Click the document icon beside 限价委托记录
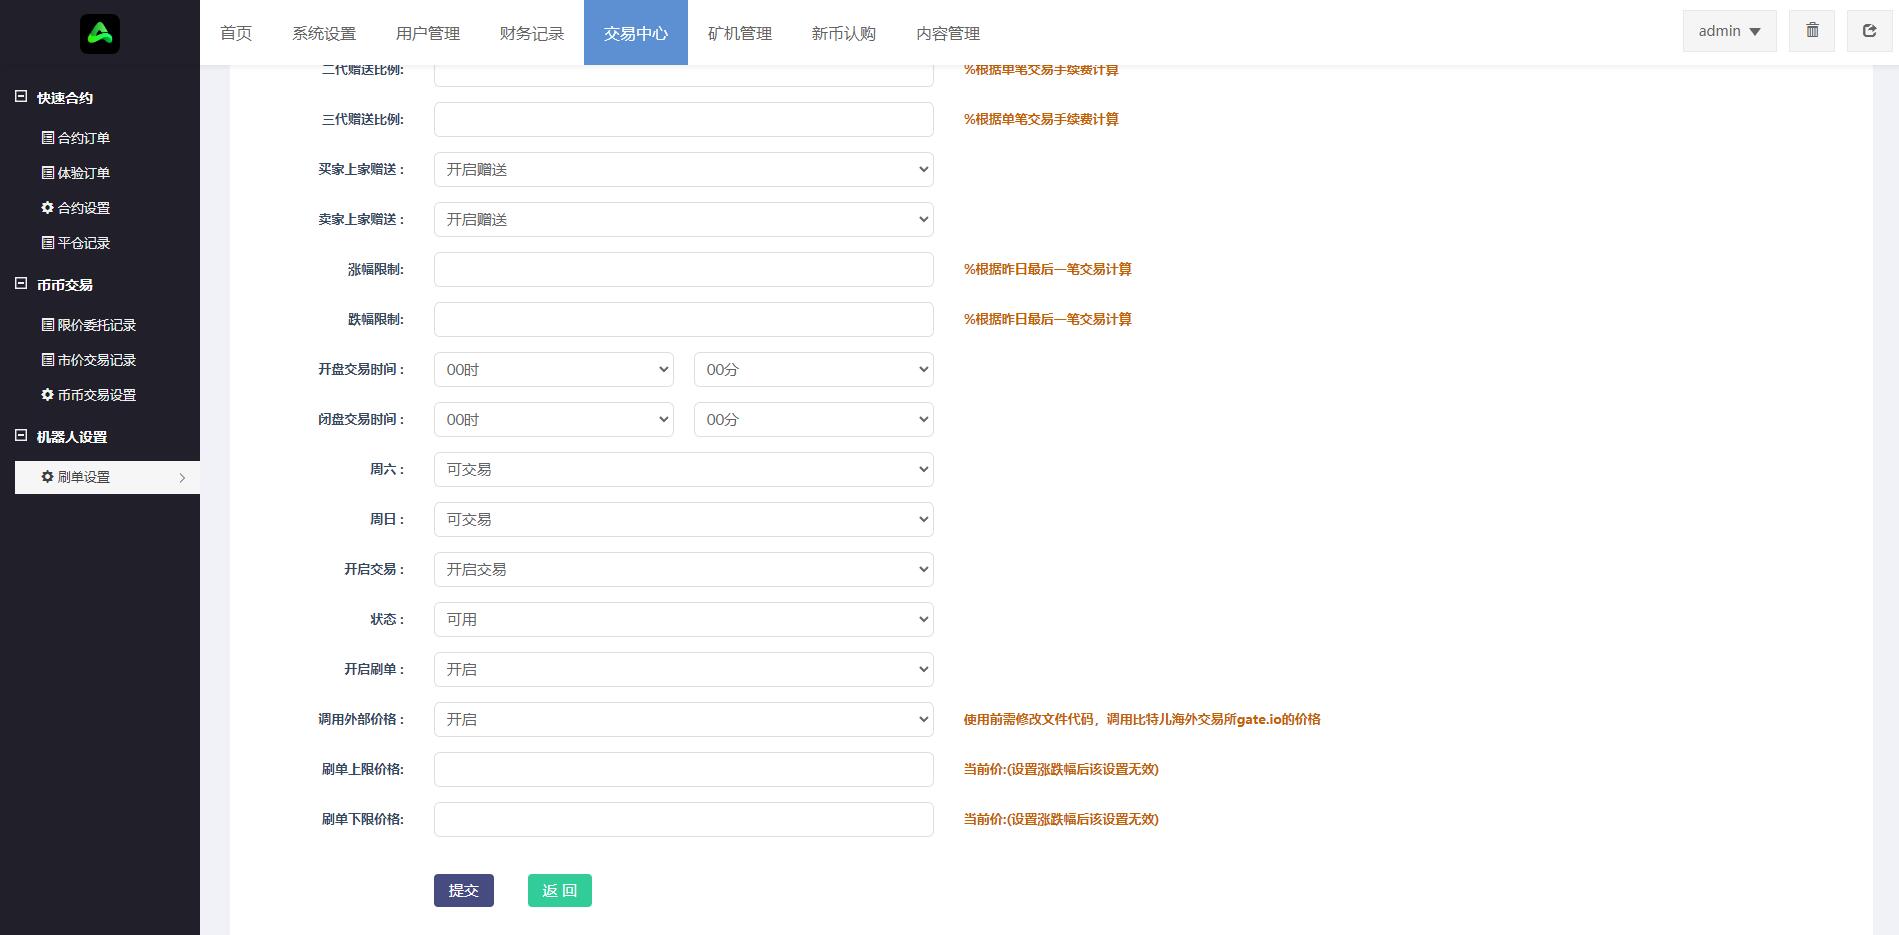 pyautogui.click(x=47, y=324)
